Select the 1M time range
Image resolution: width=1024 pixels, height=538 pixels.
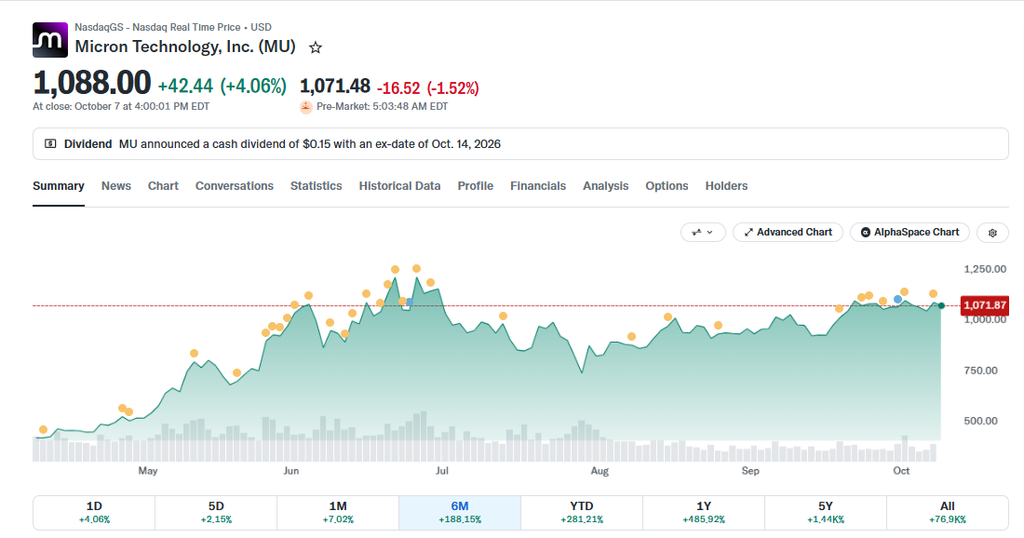pyautogui.click(x=338, y=513)
